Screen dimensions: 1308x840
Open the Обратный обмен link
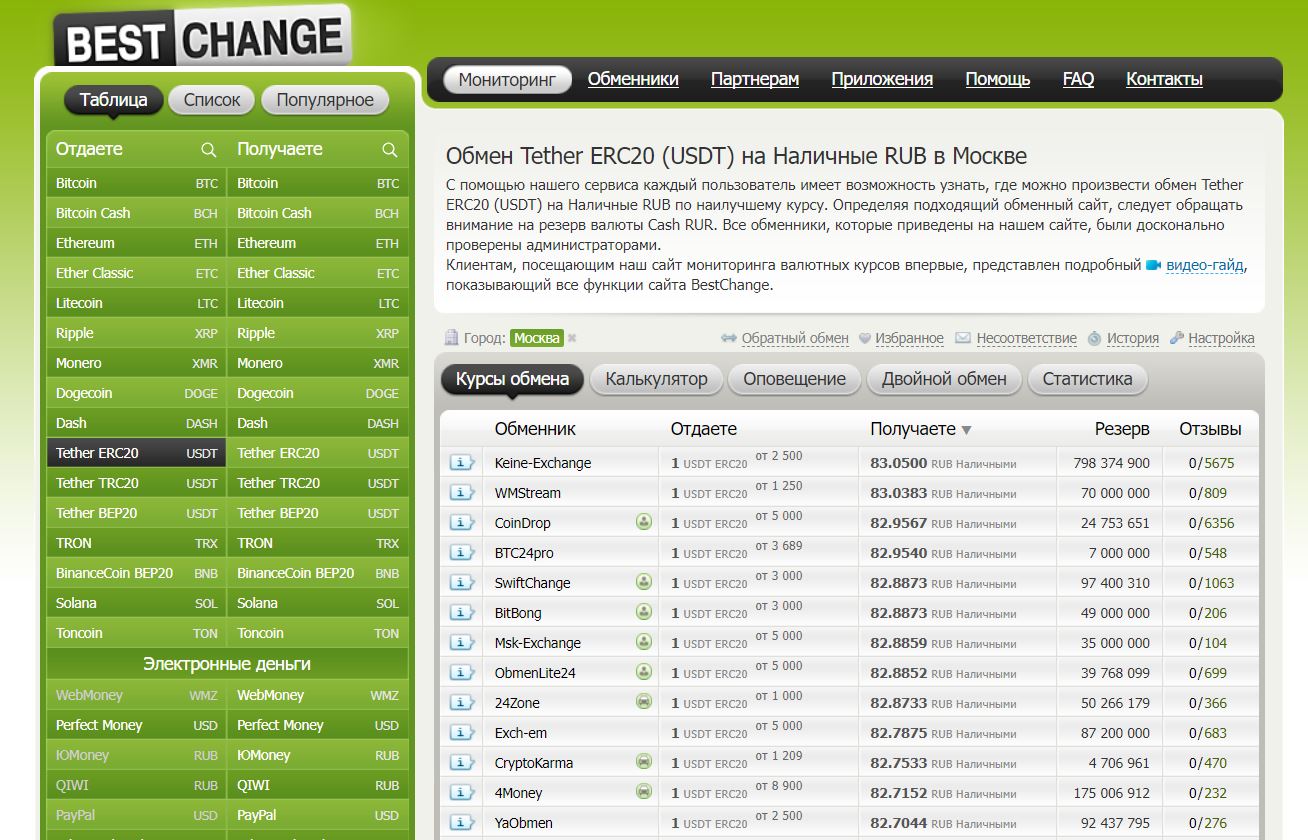(x=794, y=338)
